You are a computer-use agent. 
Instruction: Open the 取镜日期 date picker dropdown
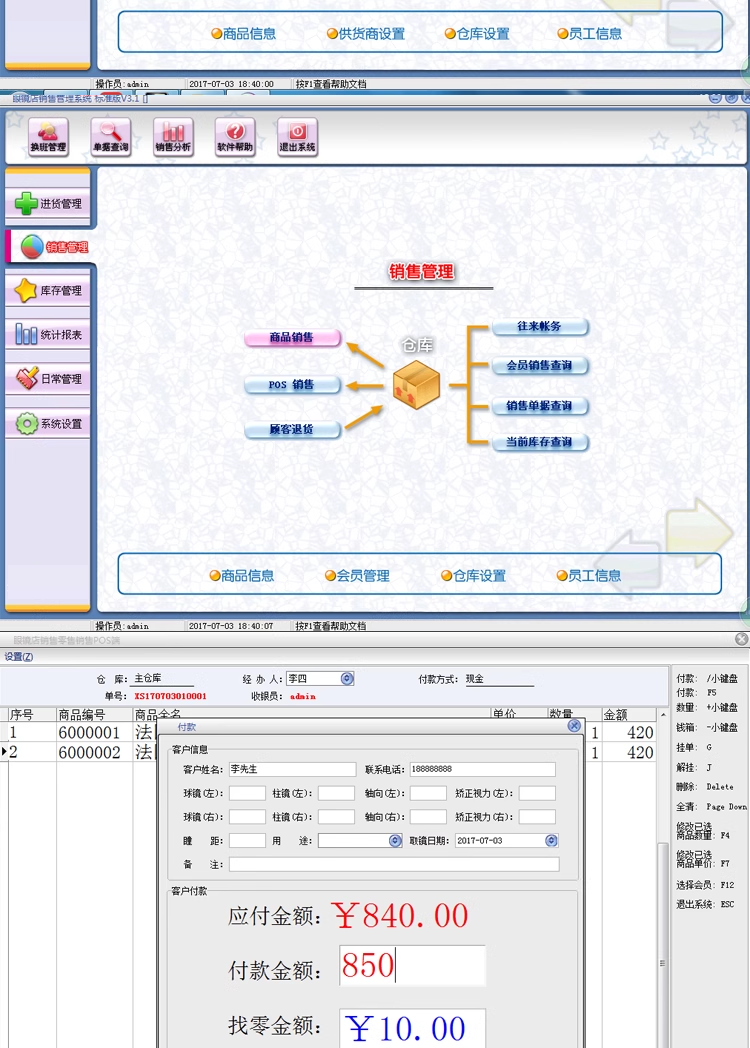(x=551, y=841)
